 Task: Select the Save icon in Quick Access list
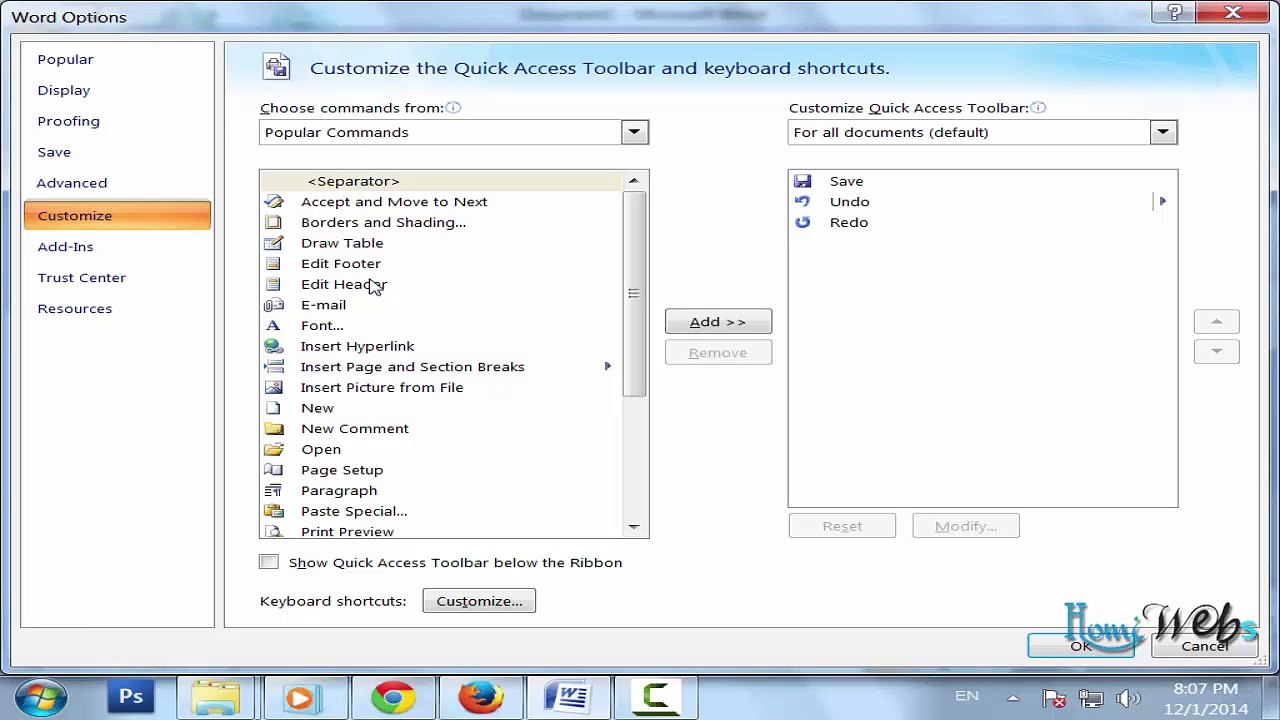click(802, 181)
